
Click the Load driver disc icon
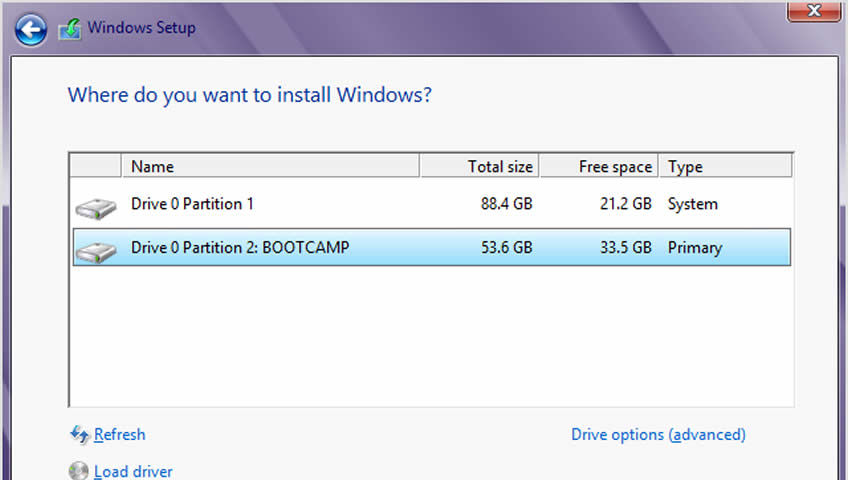click(79, 470)
